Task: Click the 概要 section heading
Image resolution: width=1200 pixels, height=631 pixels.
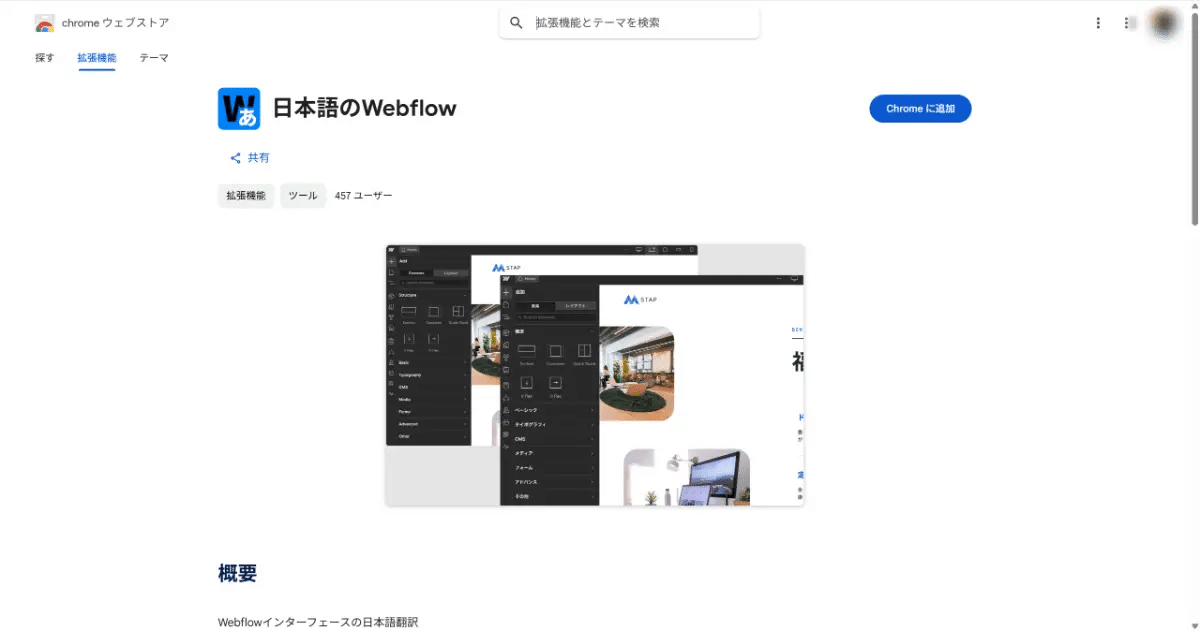Action: (235, 573)
